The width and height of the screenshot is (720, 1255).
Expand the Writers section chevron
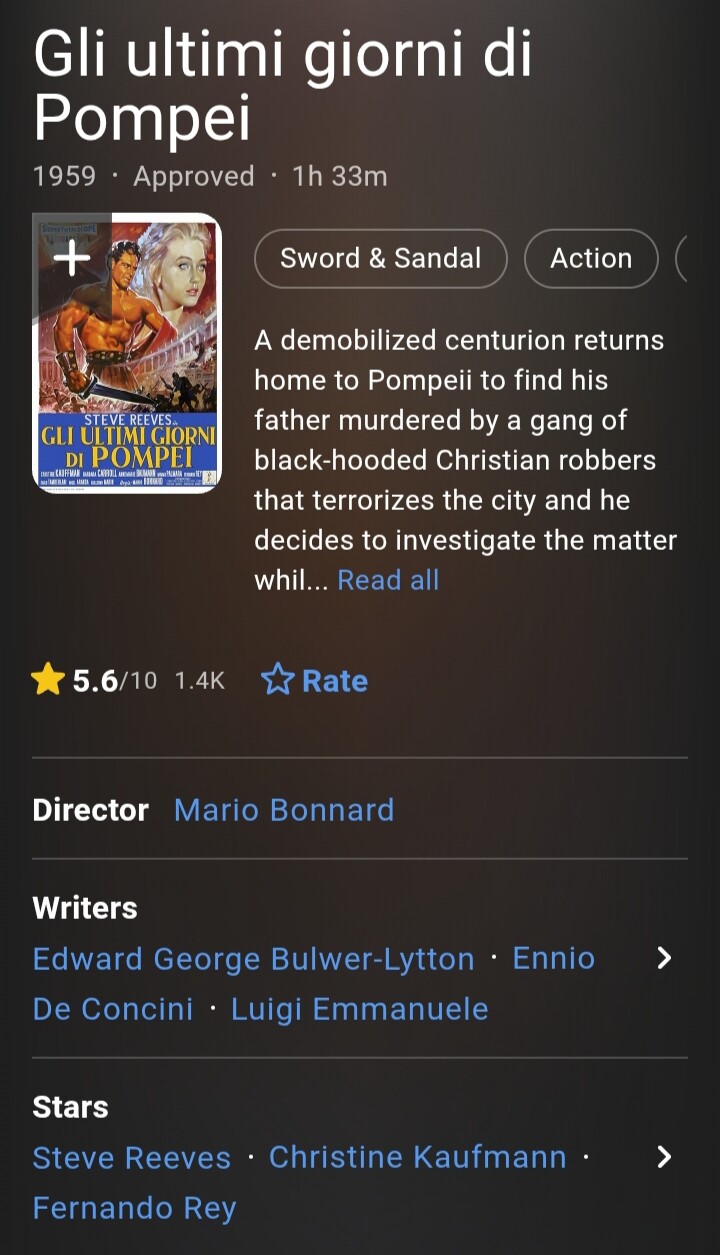[x=663, y=959]
